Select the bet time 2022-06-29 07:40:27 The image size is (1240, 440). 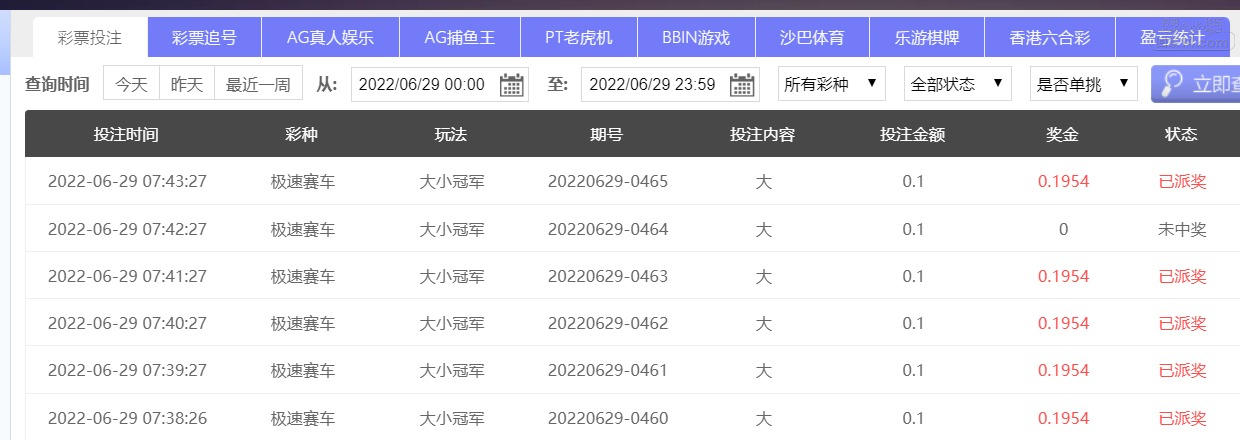(127, 323)
